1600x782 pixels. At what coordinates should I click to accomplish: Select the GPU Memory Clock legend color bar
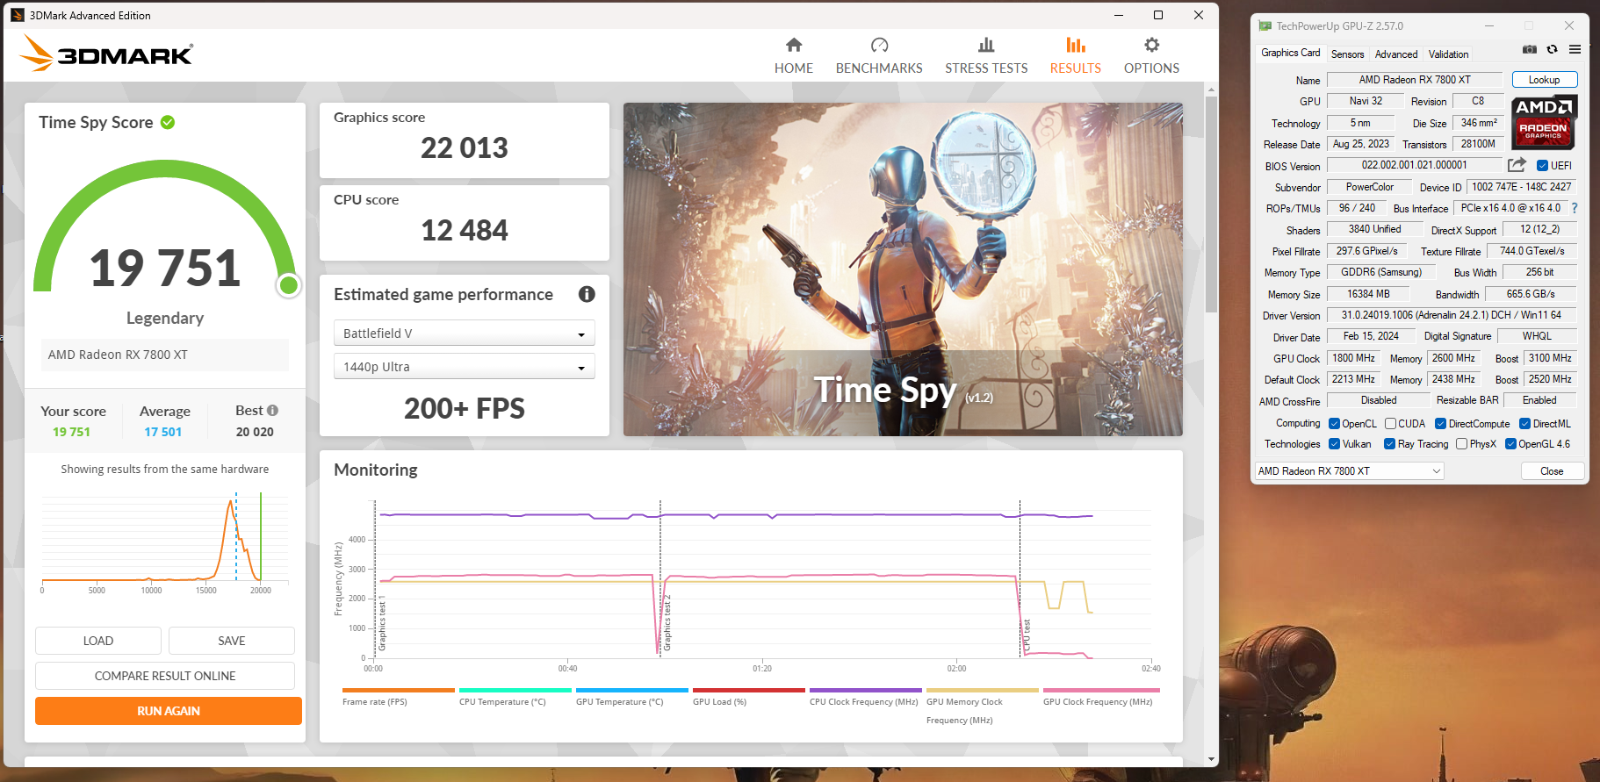[982, 690]
